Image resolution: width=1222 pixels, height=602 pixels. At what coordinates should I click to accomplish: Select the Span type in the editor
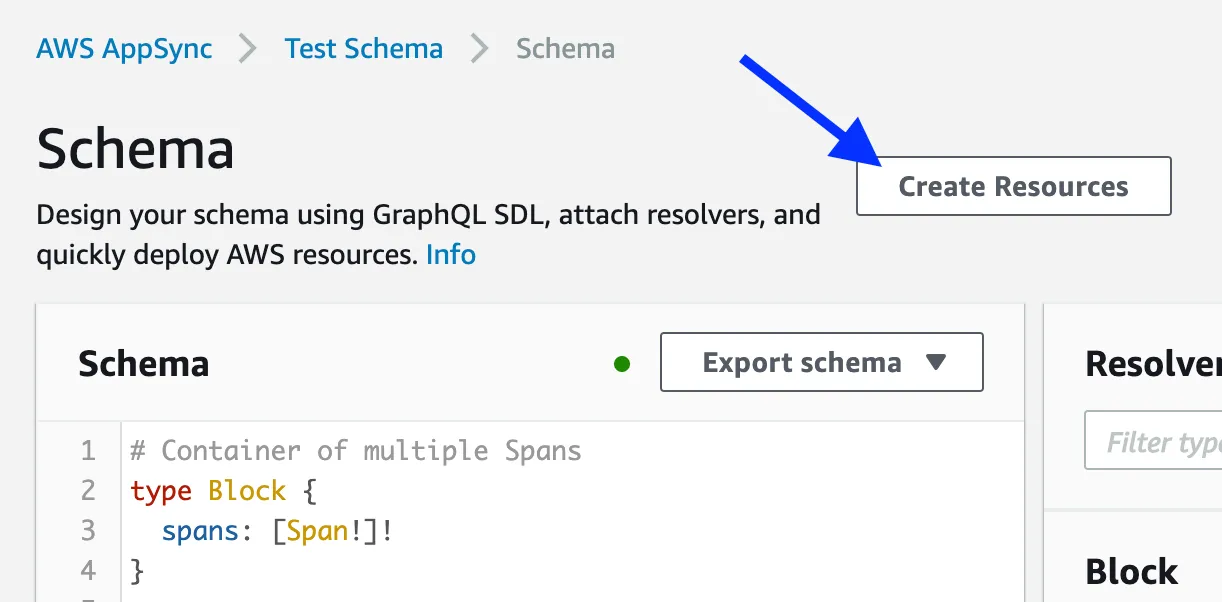(320, 530)
